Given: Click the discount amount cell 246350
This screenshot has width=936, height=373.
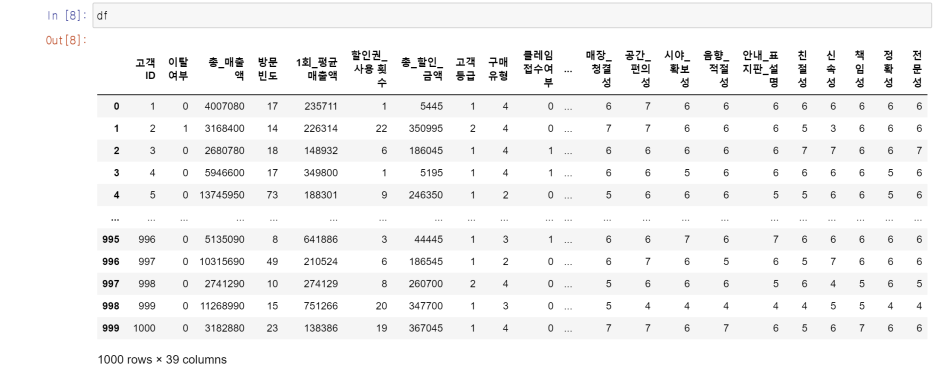Looking at the screenshot, I should [x=426, y=195].
